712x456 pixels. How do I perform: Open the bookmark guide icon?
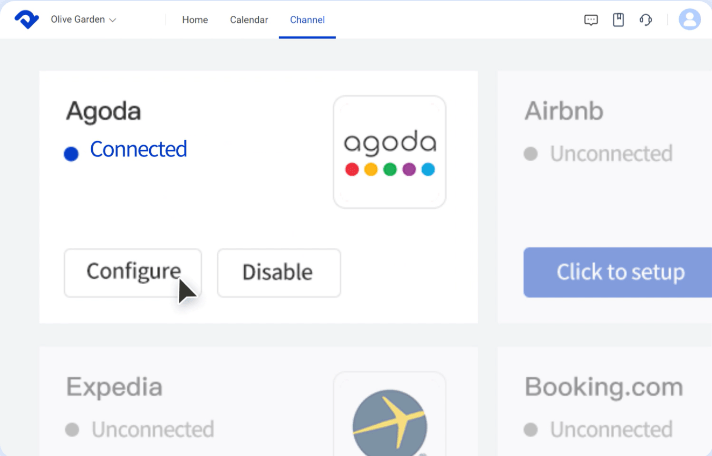coord(618,20)
